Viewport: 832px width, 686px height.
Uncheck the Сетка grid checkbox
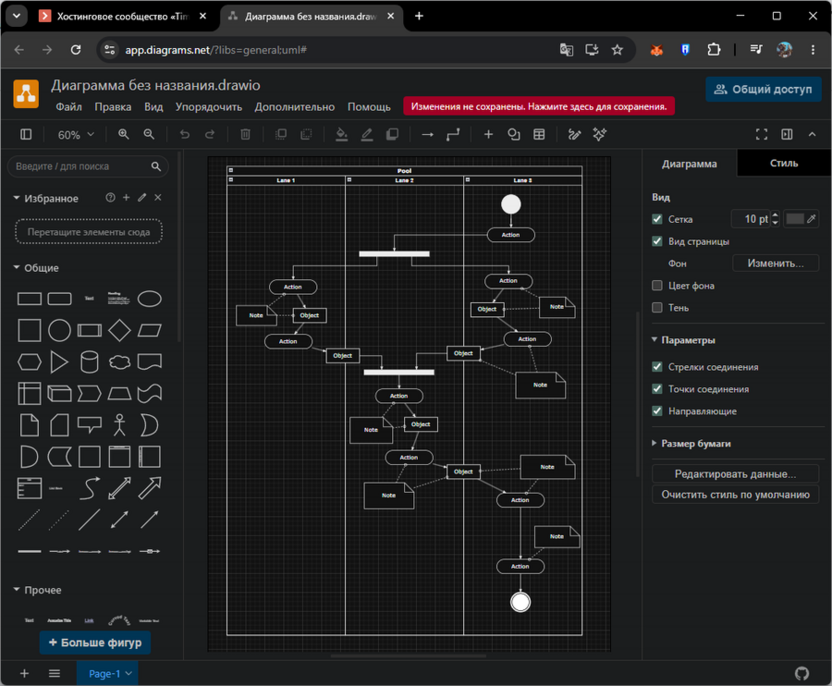657,219
